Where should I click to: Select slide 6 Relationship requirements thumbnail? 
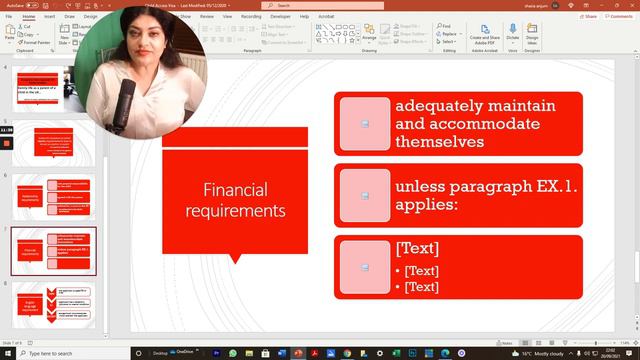(x=53, y=198)
